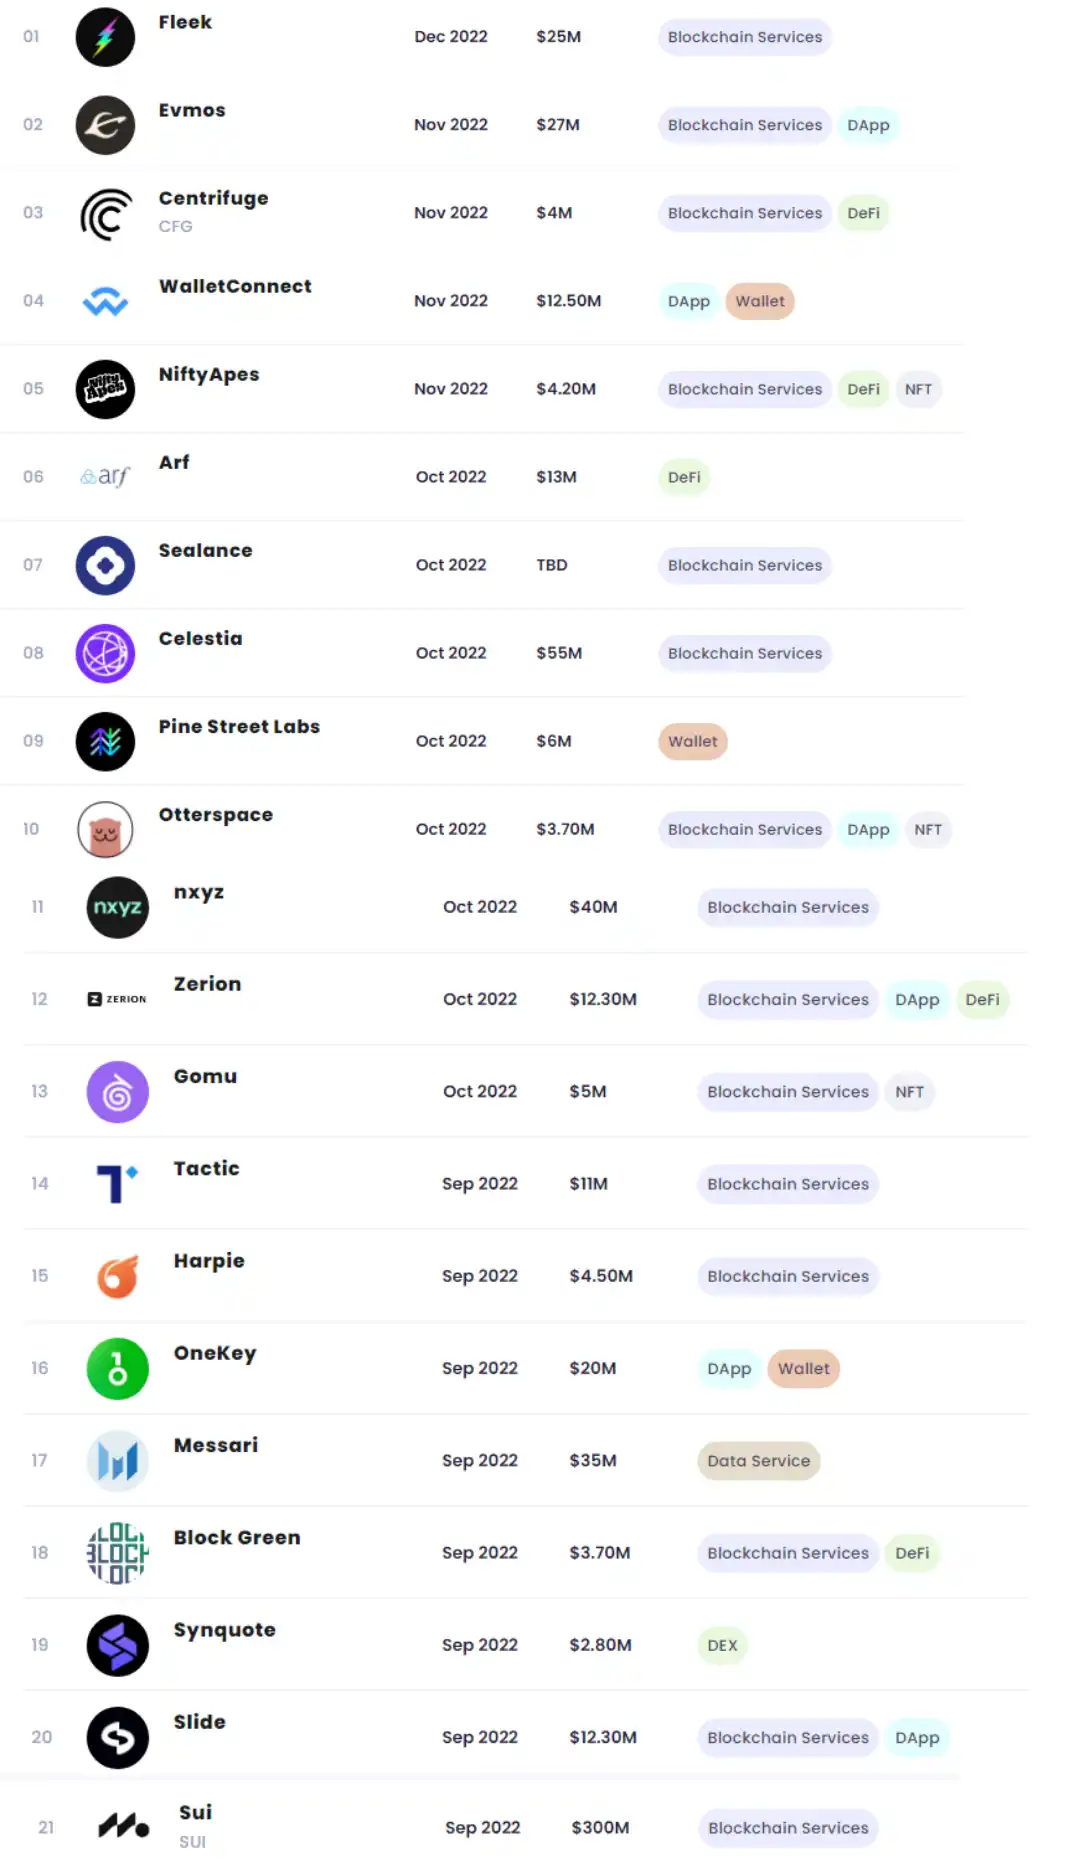1067x1876 pixels.
Task: Click the Synquote purple logo
Action: pos(117,1645)
